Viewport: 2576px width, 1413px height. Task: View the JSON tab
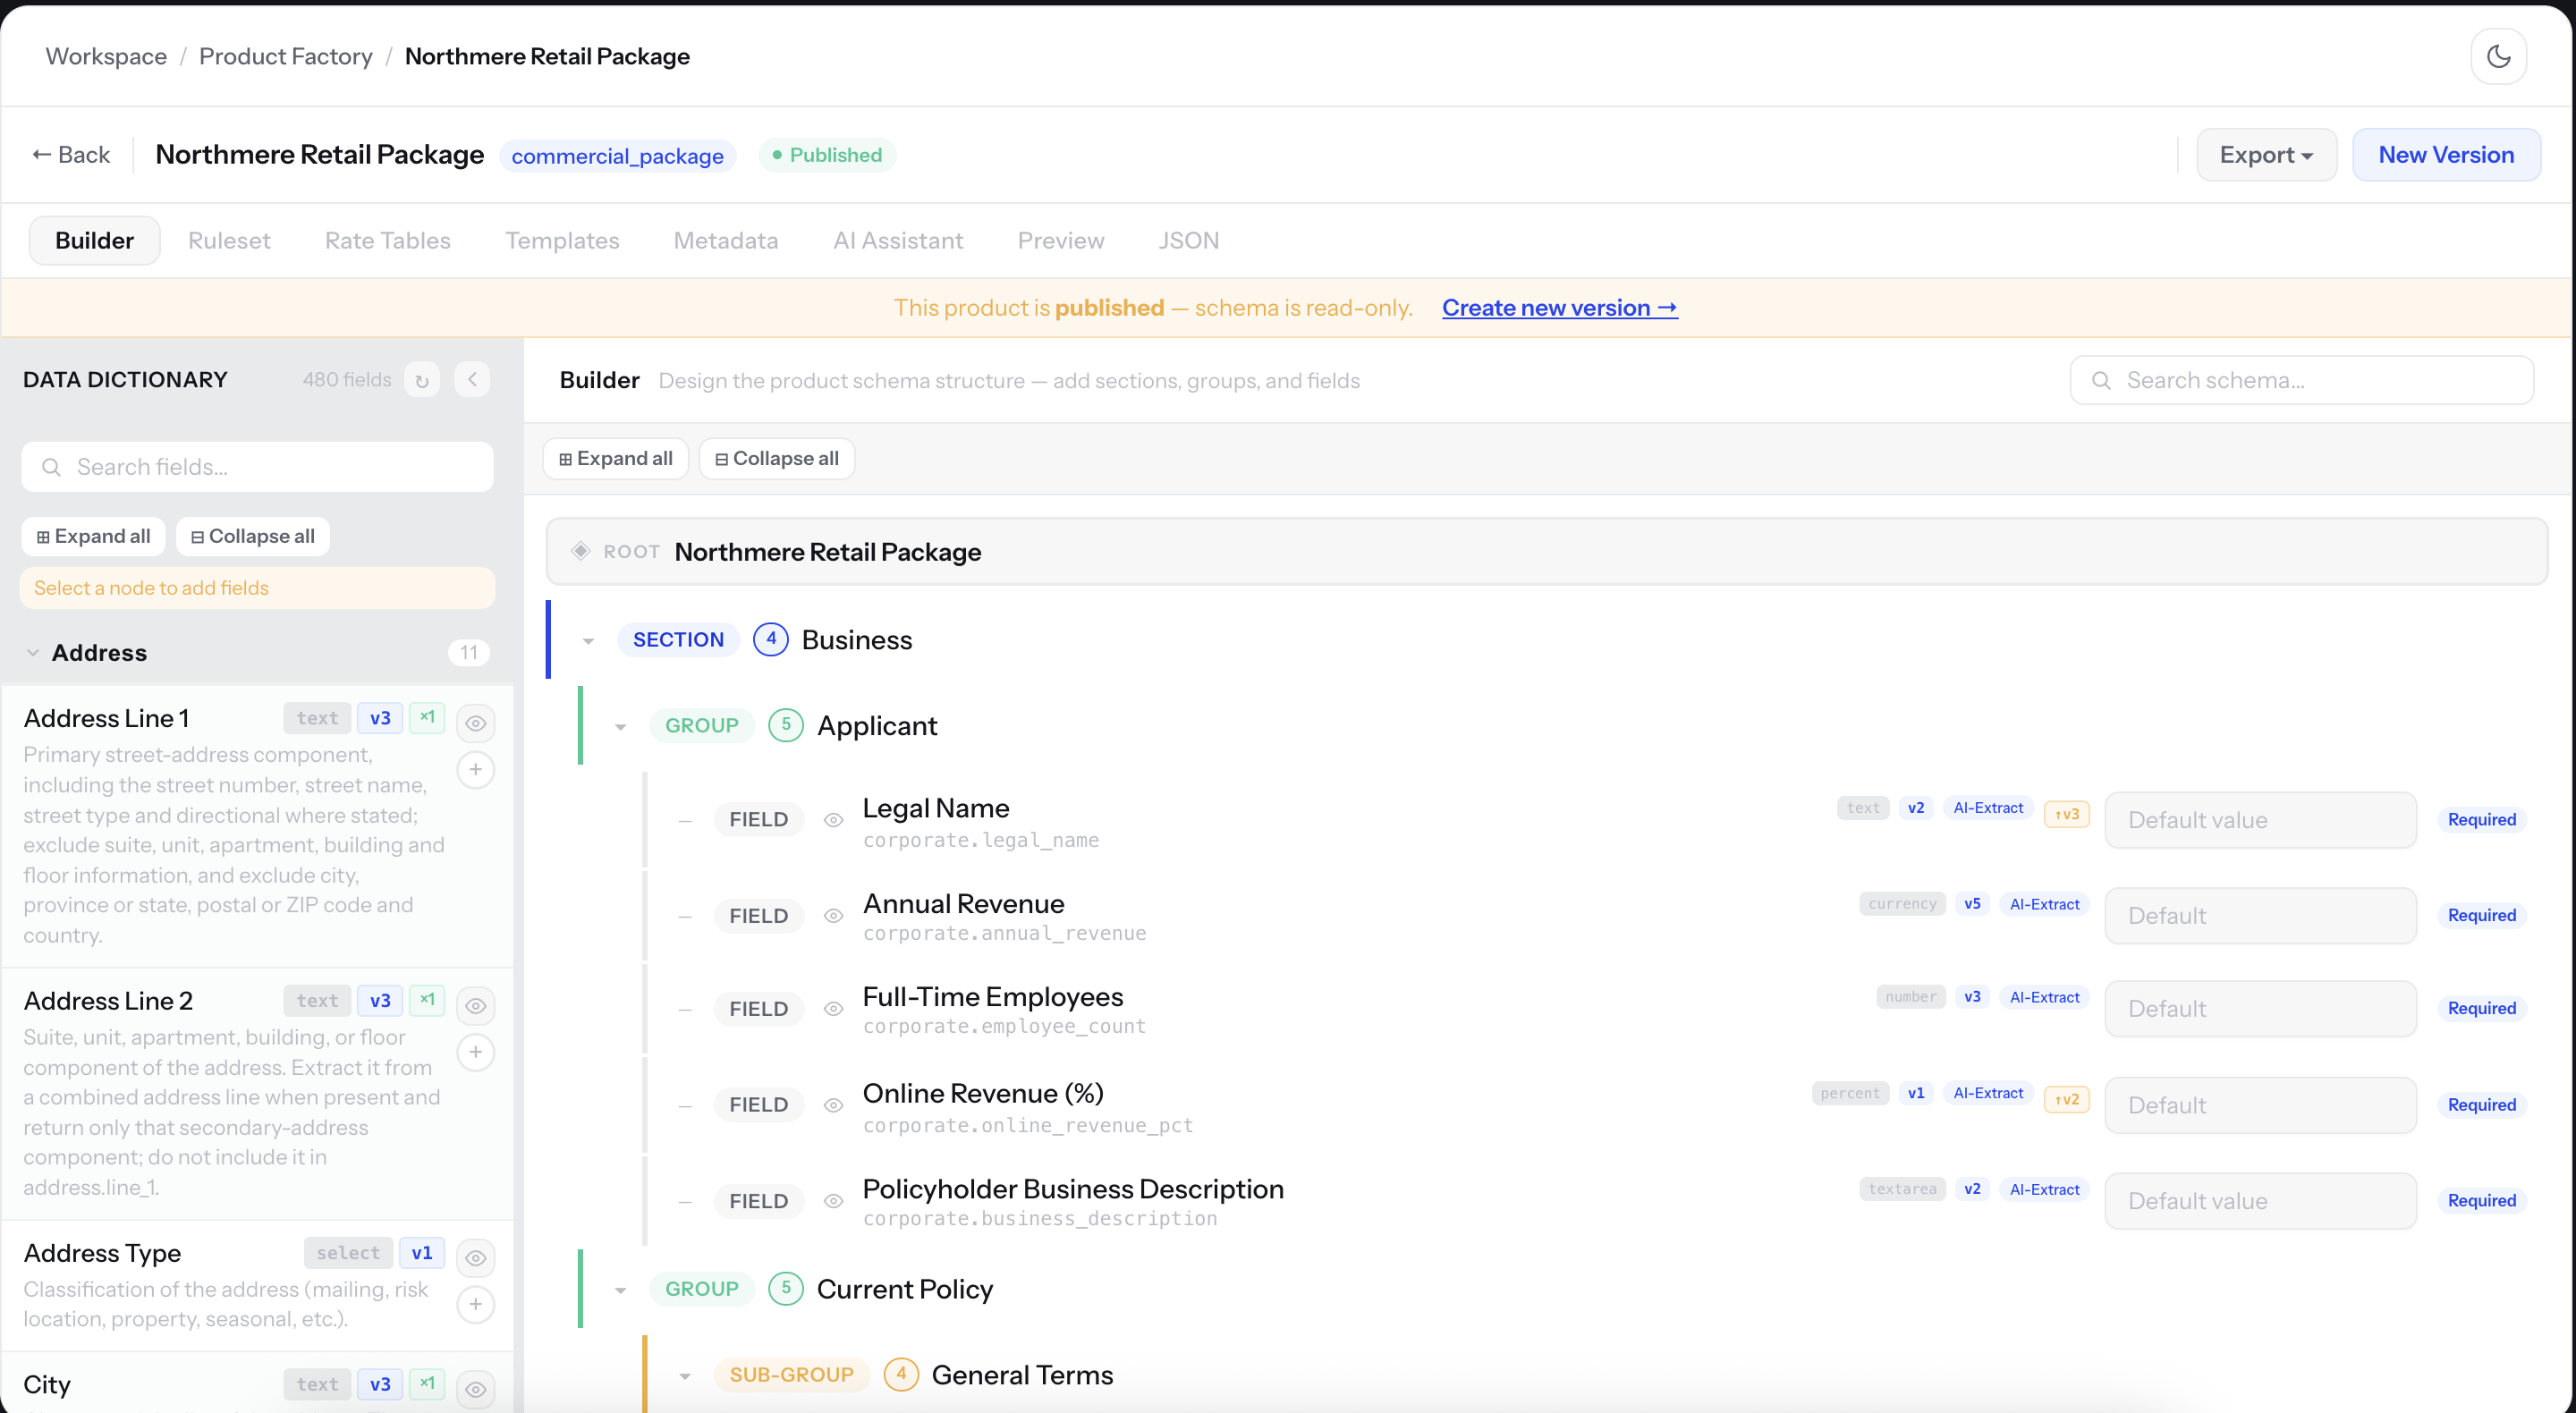tap(1189, 240)
